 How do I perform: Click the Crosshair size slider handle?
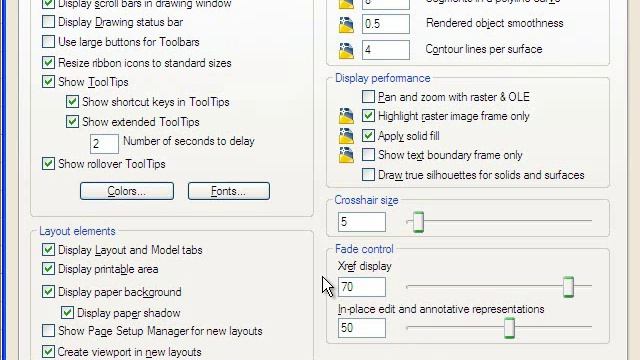[x=418, y=222]
